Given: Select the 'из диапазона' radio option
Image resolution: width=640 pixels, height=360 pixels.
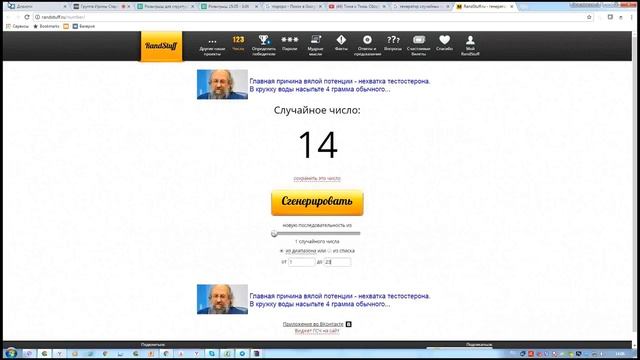Looking at the screenshot, I should point(282,251).
